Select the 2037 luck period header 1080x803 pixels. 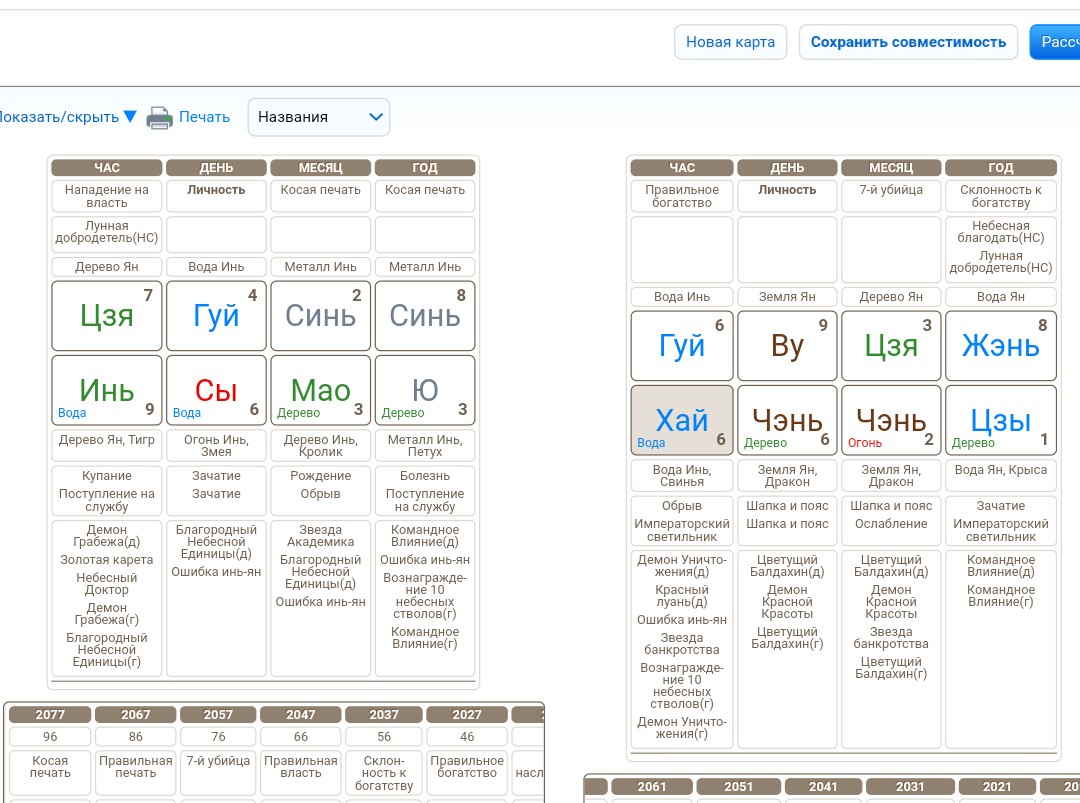tap(384, 715)
